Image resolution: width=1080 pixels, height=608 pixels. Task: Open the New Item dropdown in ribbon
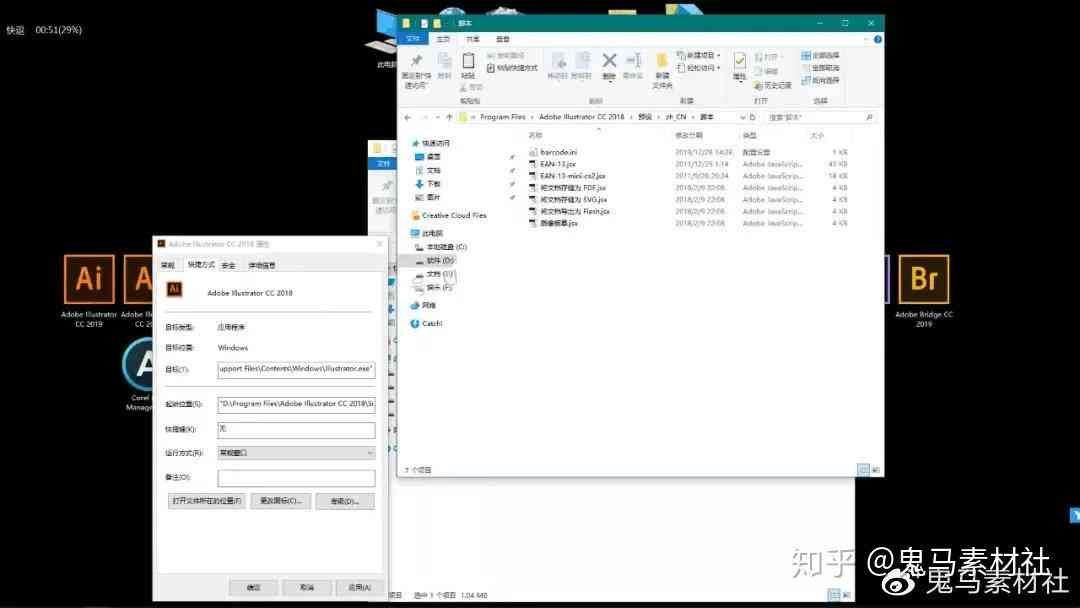point(698,55)
